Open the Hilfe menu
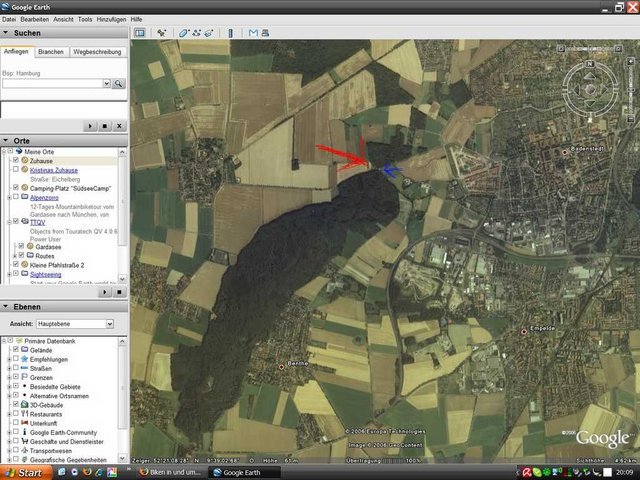The image size is (640, 480). (136, 19)
